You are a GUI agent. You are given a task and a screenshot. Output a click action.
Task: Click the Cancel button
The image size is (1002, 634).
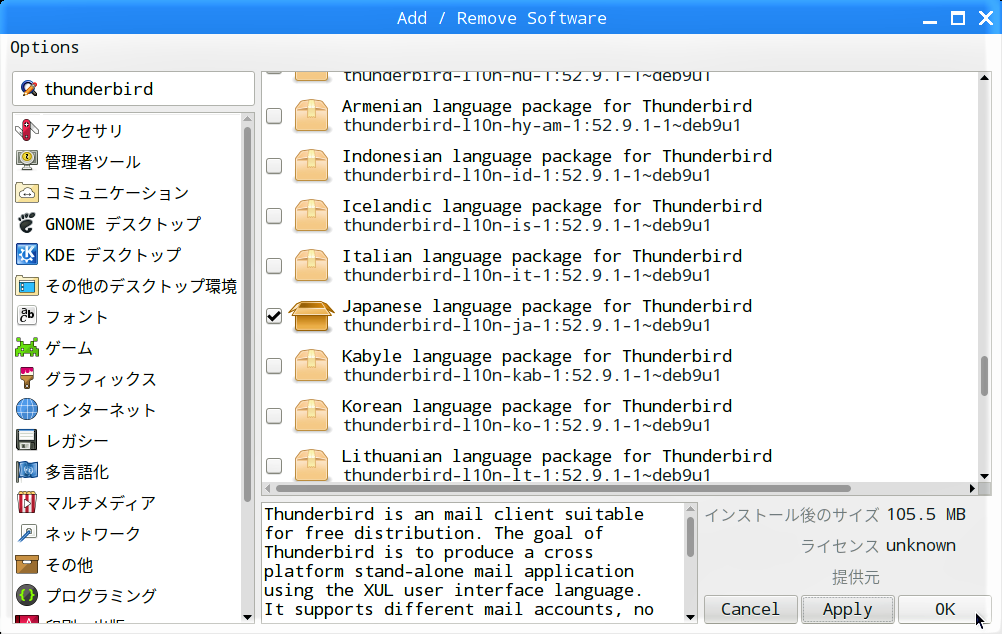[x=750, y=609]
